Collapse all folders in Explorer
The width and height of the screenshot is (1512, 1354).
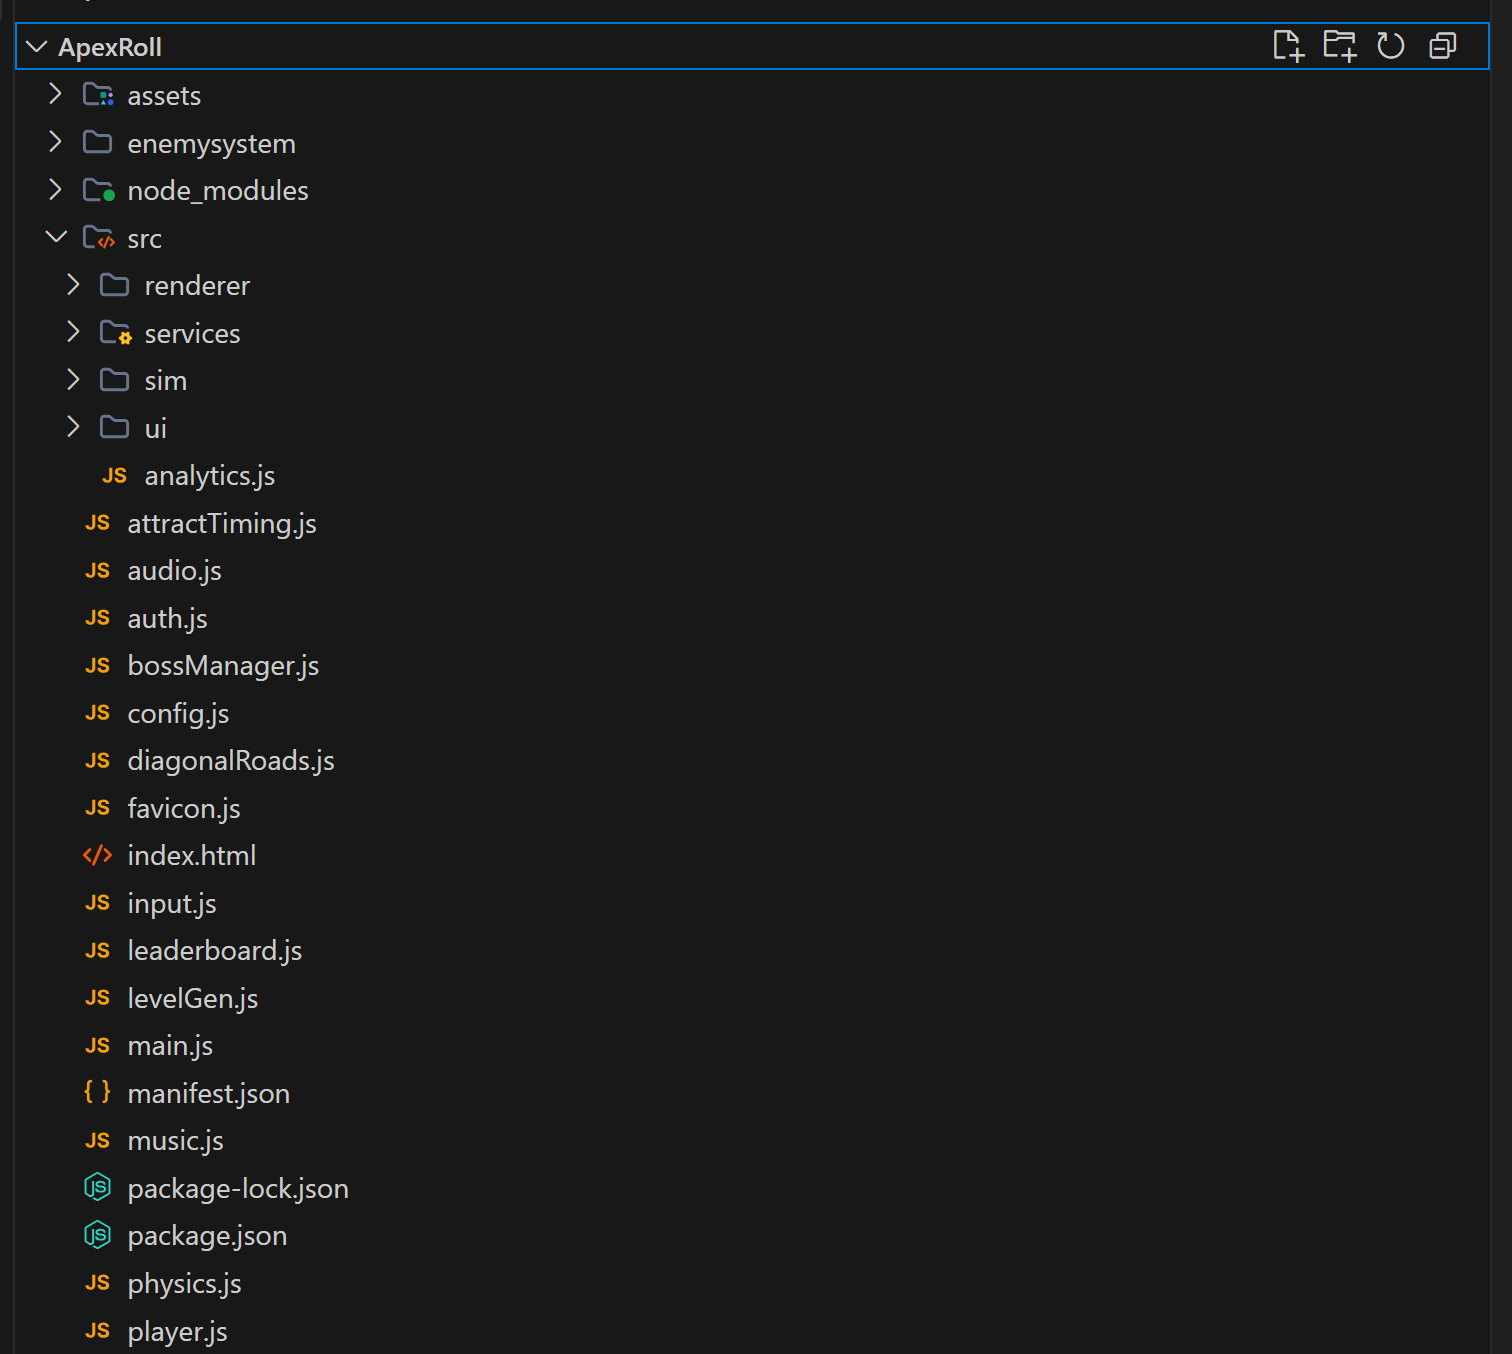pos(1443,46)
